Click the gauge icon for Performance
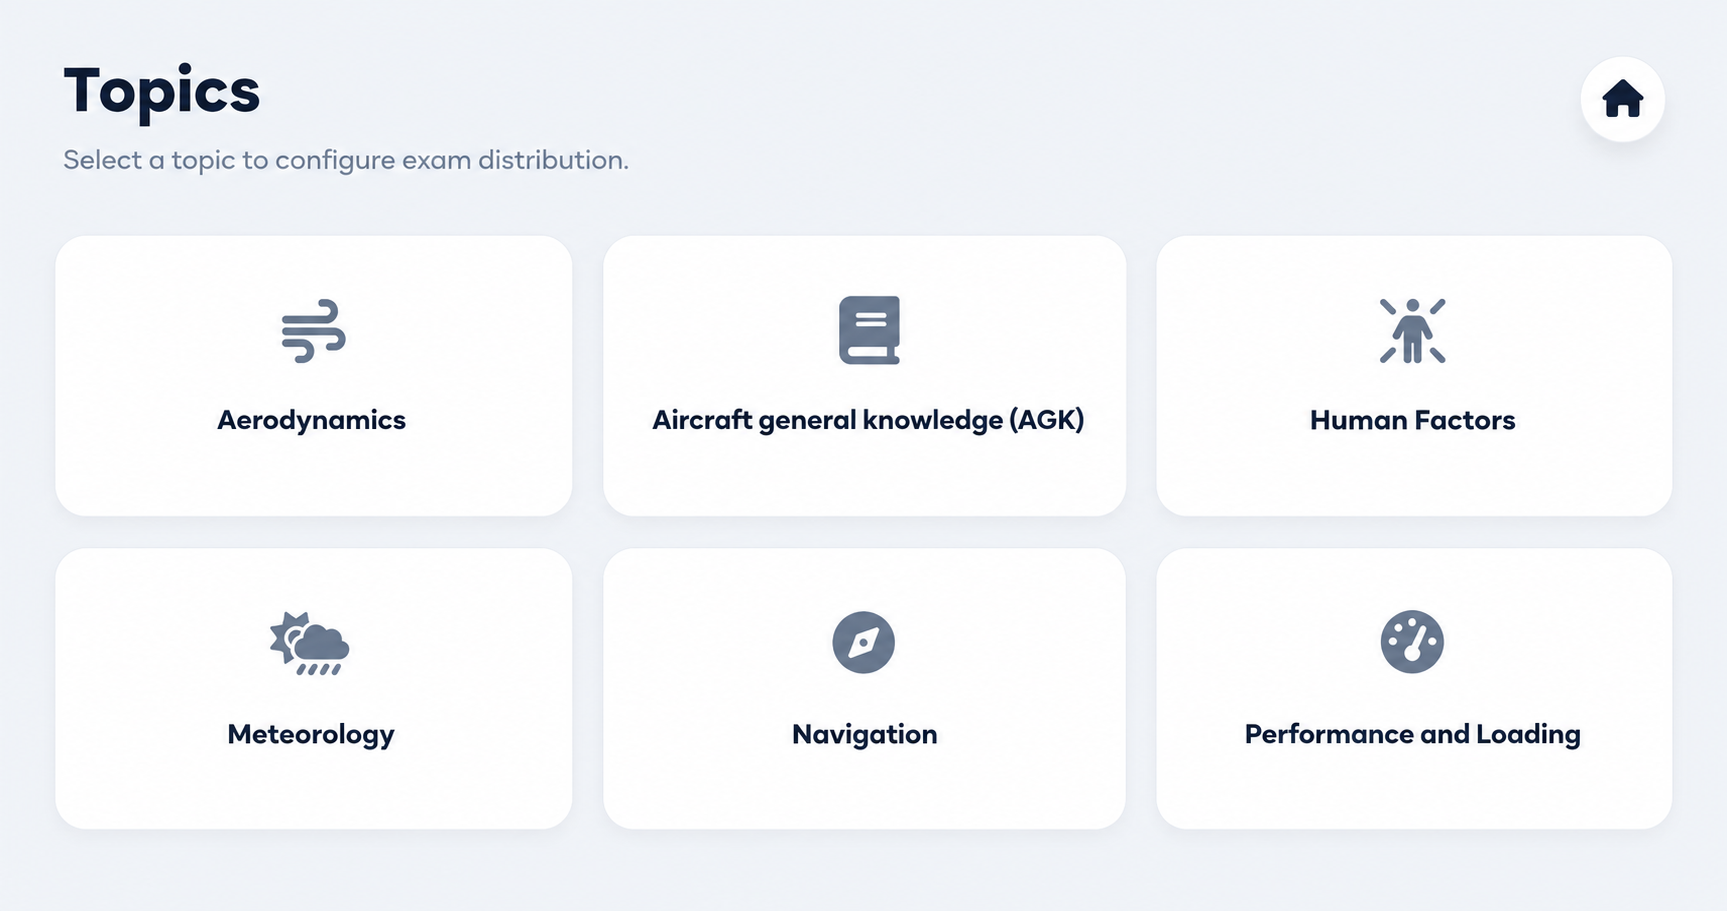Screen dimensions: 1727x911 click(x=1412, y=642)
